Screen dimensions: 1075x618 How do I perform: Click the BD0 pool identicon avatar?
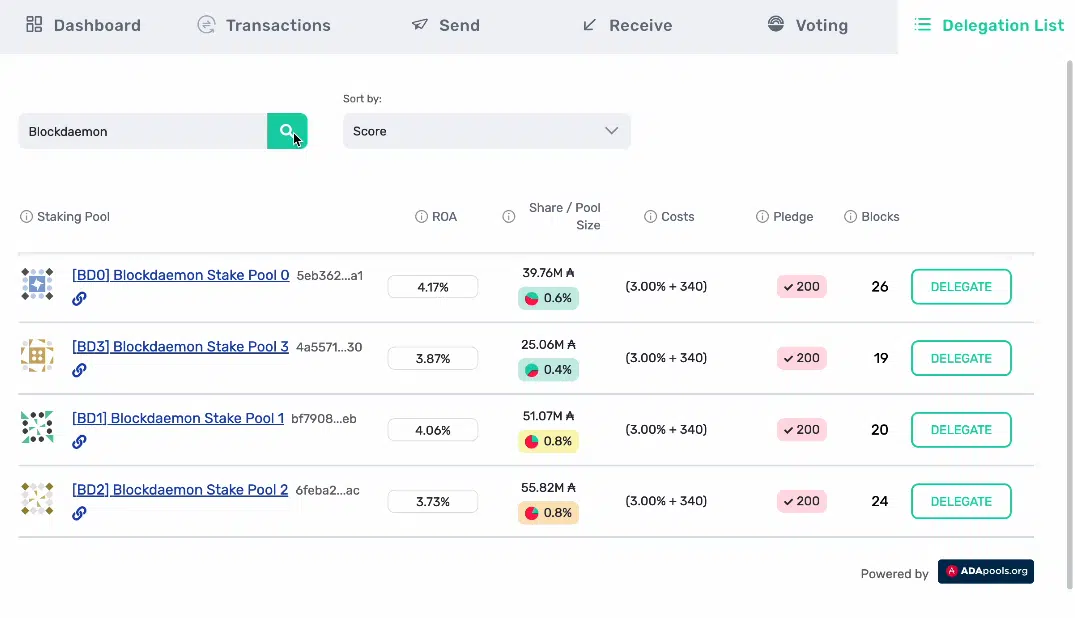click(37, 284)
